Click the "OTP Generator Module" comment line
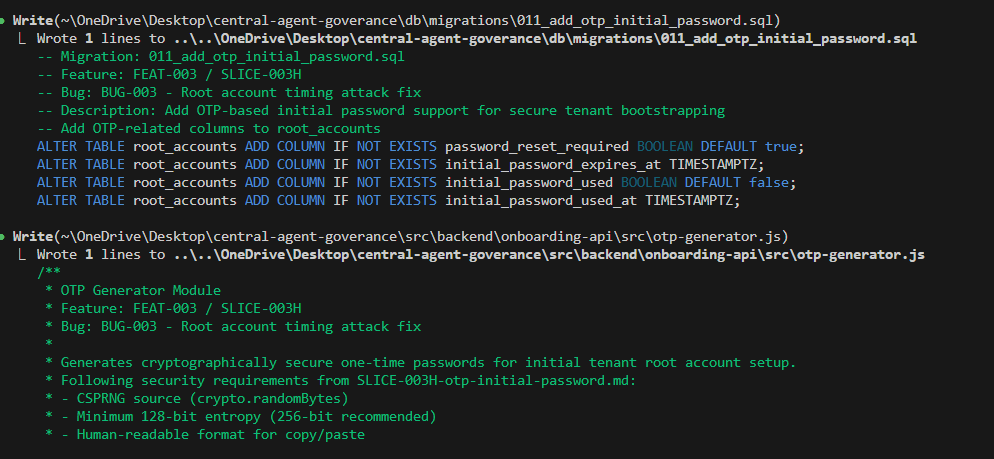The image size is (994, 459). pos(138,290)
